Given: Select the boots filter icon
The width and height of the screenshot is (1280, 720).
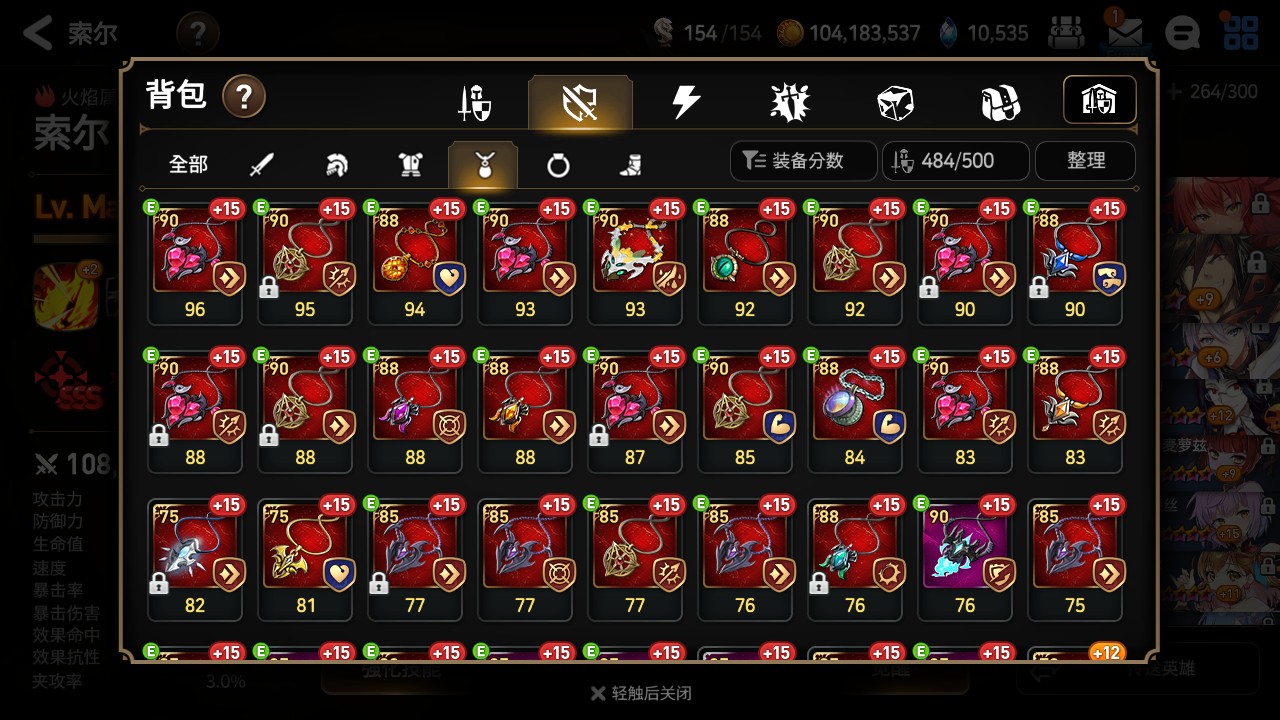Looking at the screenshot, I should 631,165.
